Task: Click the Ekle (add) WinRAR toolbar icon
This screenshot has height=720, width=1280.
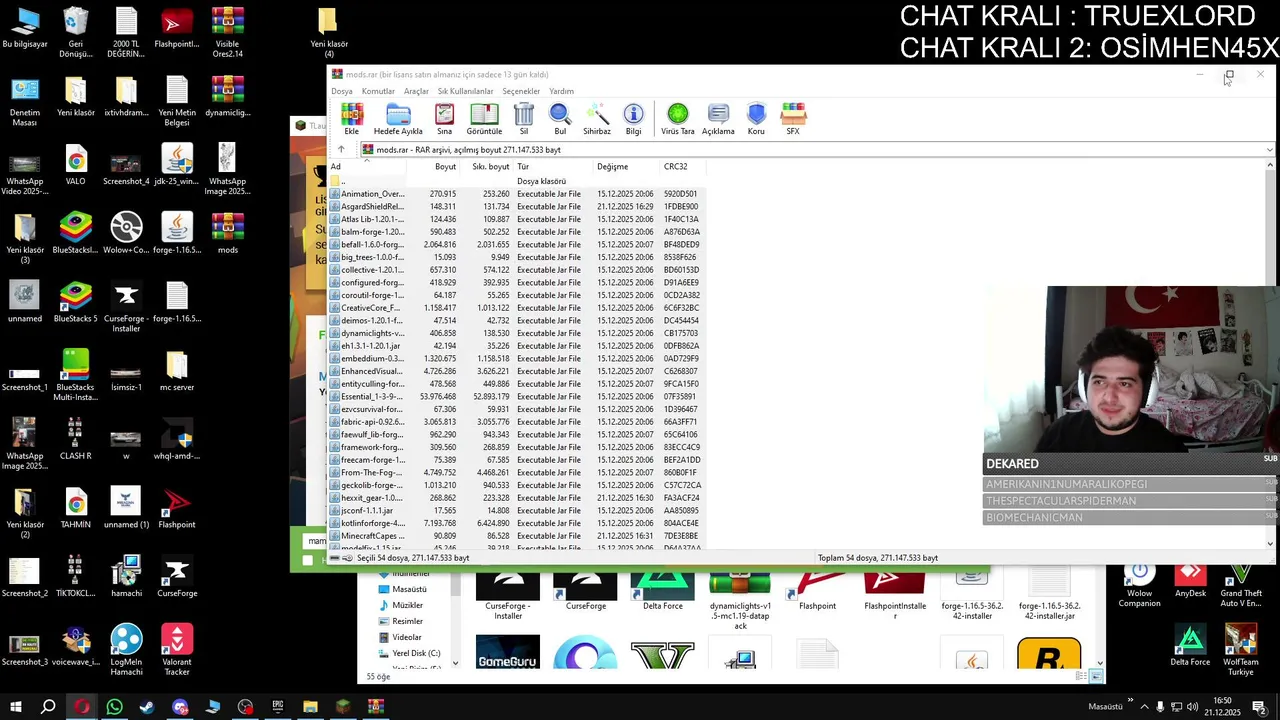Action: coord(352,118)
